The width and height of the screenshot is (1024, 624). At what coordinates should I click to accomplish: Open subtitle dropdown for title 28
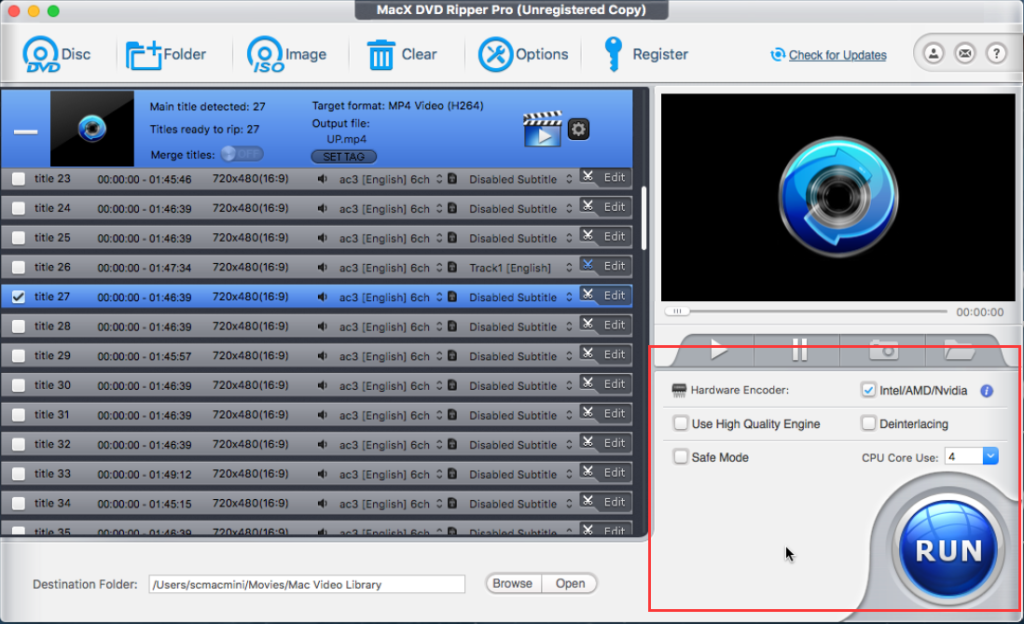click(569, 326)
